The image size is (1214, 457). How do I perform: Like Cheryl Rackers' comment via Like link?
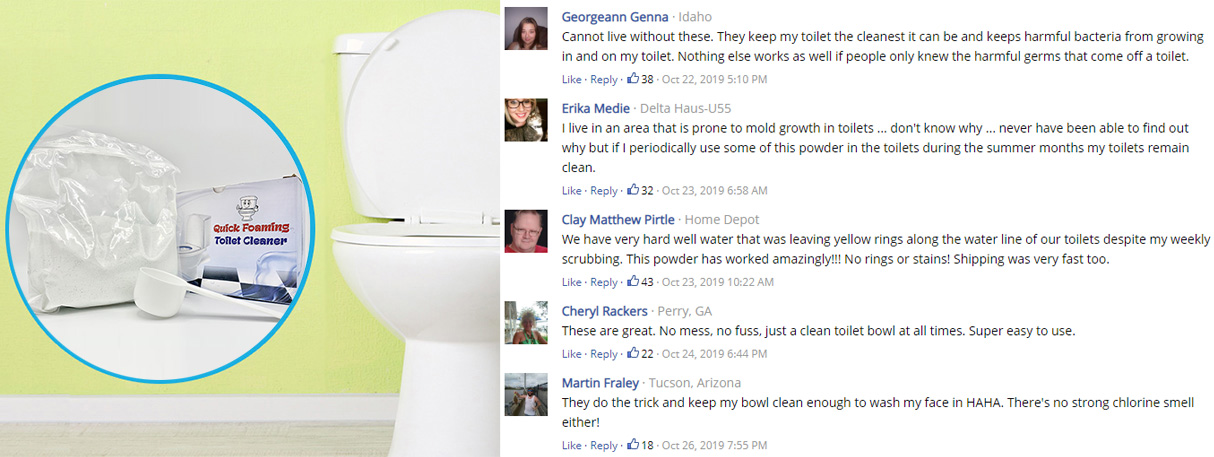(x=571, y=353)
